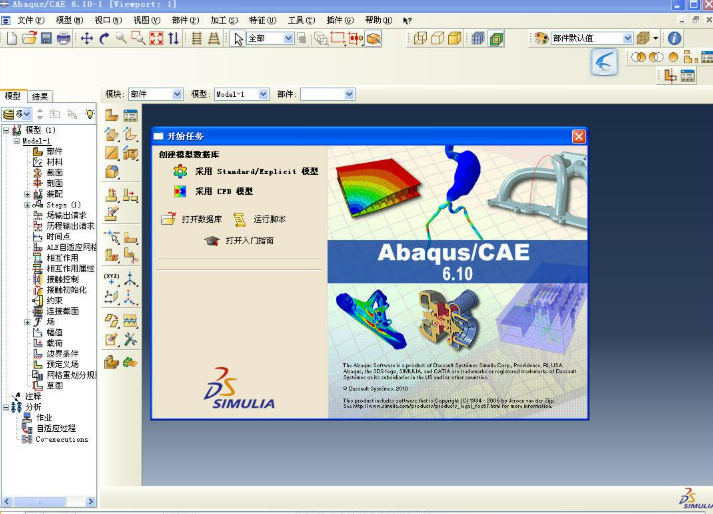The height and width of the screenshot is (514, 713).
Task: Open the Model menu
Action: 69,20
